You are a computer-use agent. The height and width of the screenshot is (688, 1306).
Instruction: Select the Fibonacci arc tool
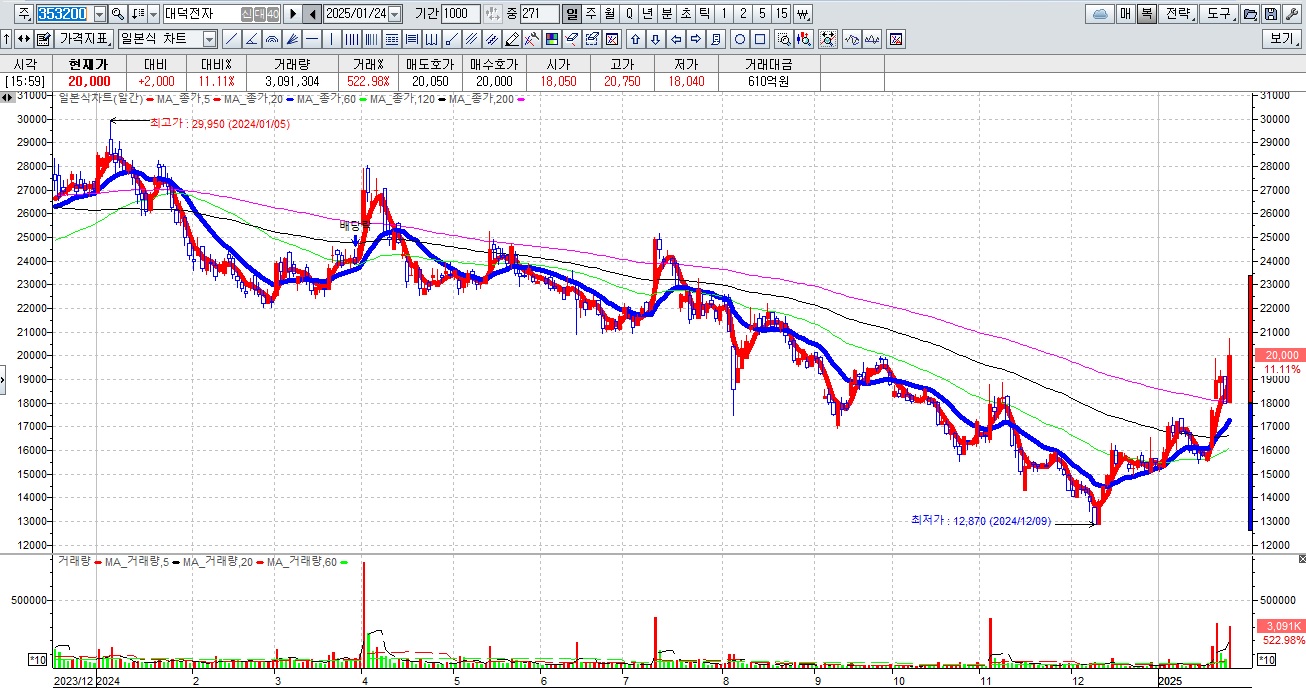click(272, 39)
